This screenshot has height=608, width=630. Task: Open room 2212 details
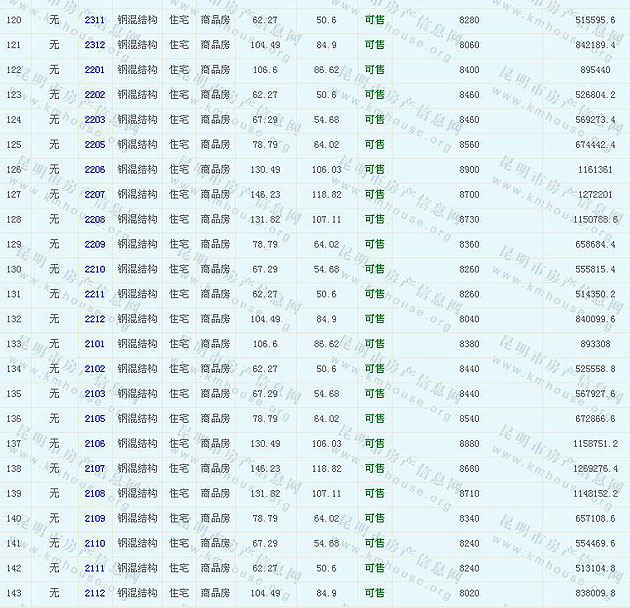tap(94, 319)
